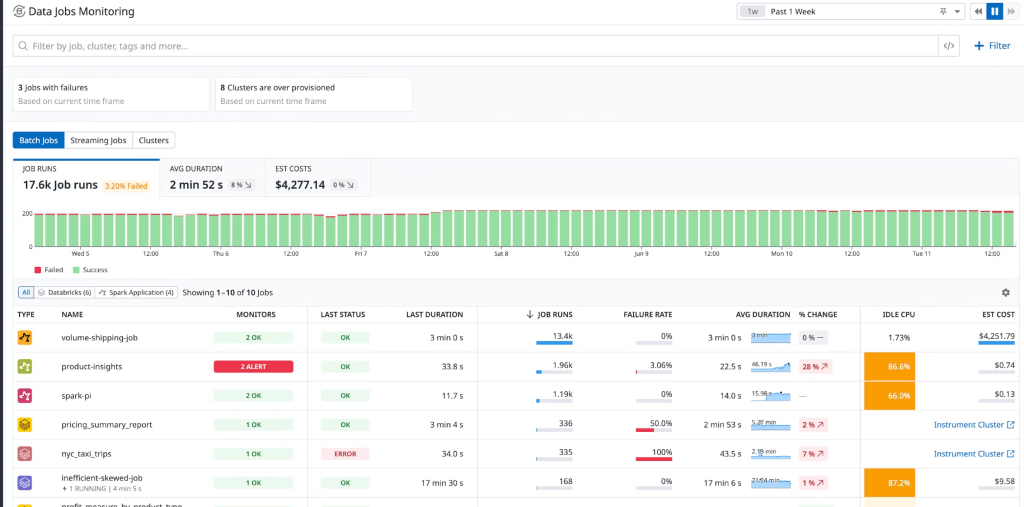Open the Past 1 Week time dropdown

850,11
